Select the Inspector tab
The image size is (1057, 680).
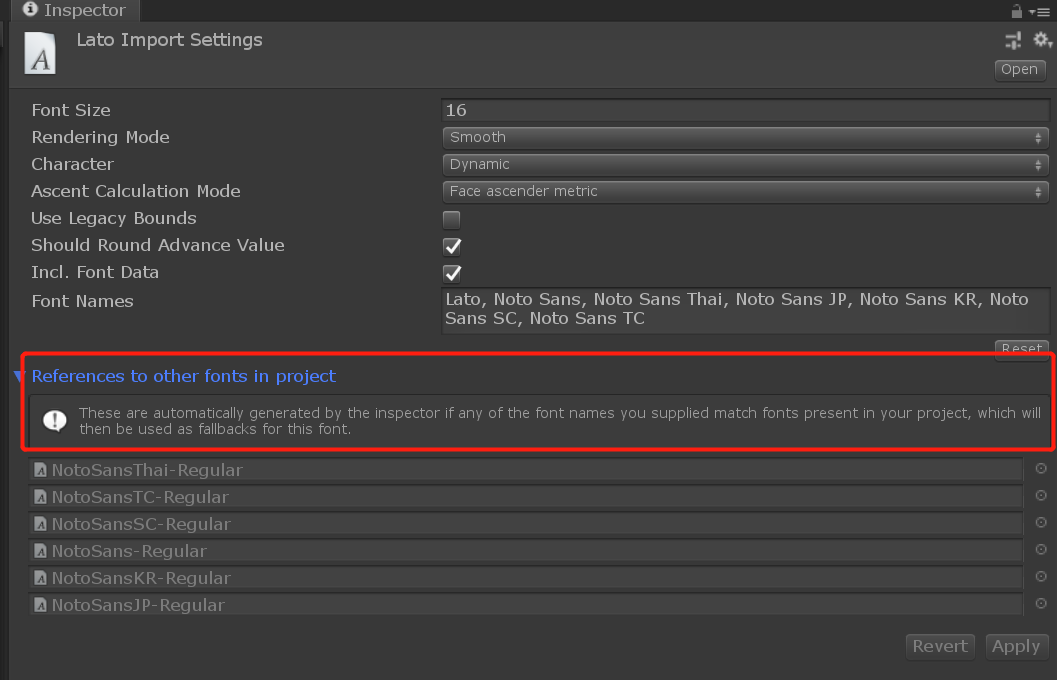[75, 10]
